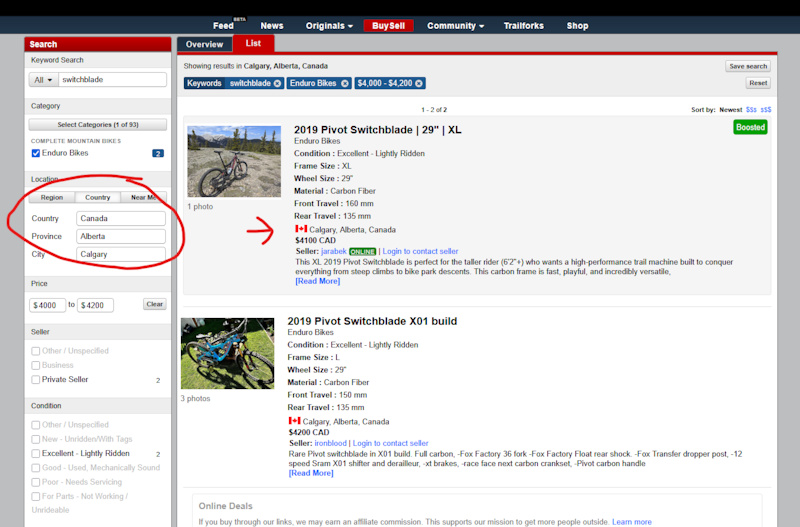Switch to the List tab
The height and width of the screenshot is (527, 800).
tap(253, 43)
